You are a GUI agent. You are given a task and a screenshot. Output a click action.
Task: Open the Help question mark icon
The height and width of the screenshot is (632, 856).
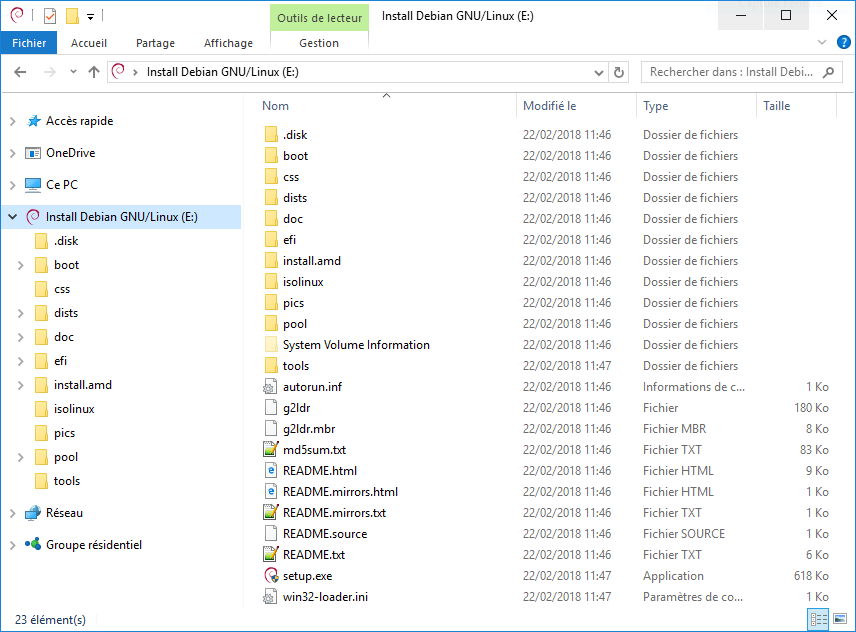[x=843, y=43]
